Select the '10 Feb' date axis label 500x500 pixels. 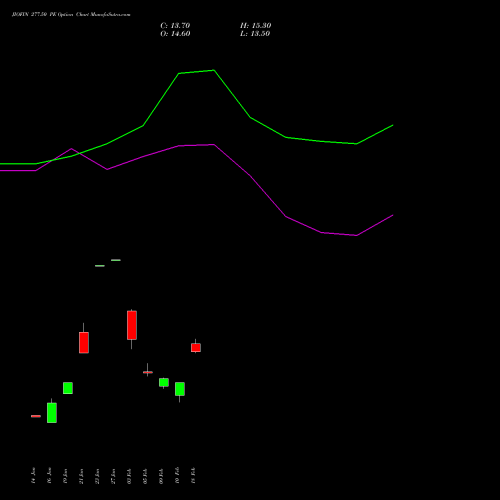tap(177, 475)
